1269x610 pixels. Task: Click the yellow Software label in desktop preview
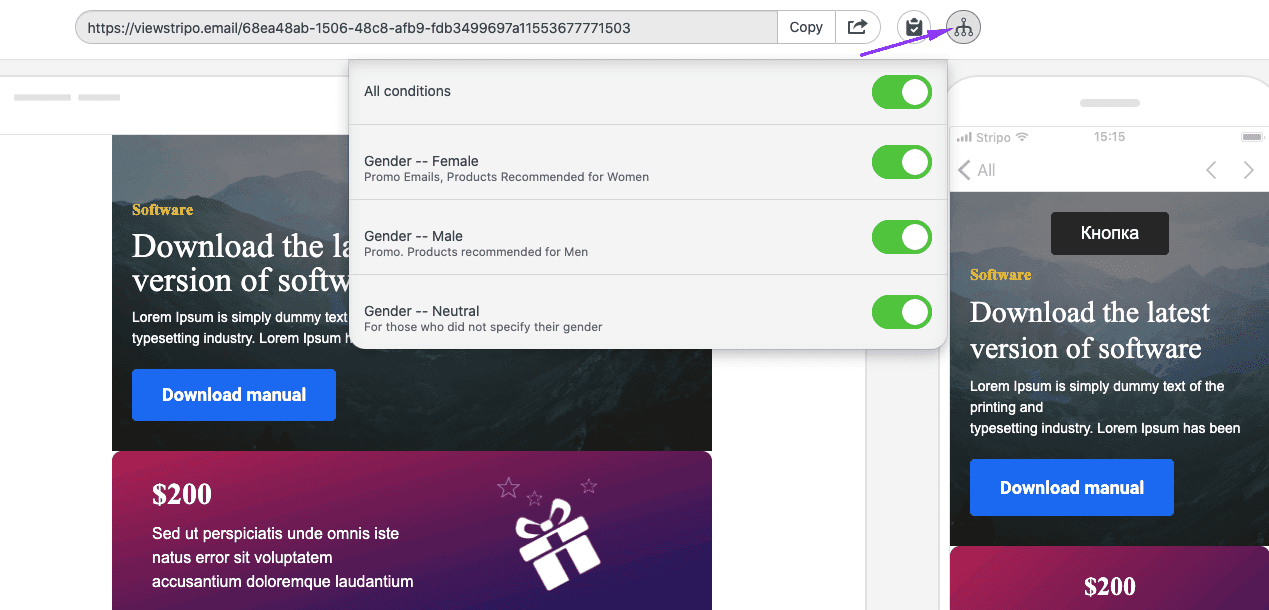162,210
